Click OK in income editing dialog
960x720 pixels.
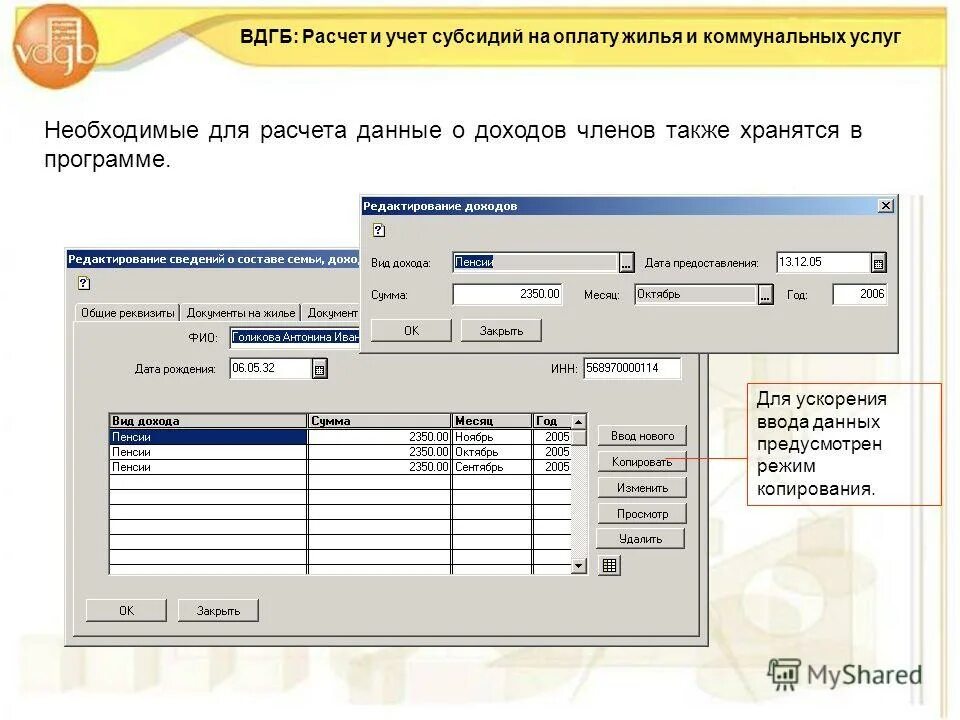point(411,331)
